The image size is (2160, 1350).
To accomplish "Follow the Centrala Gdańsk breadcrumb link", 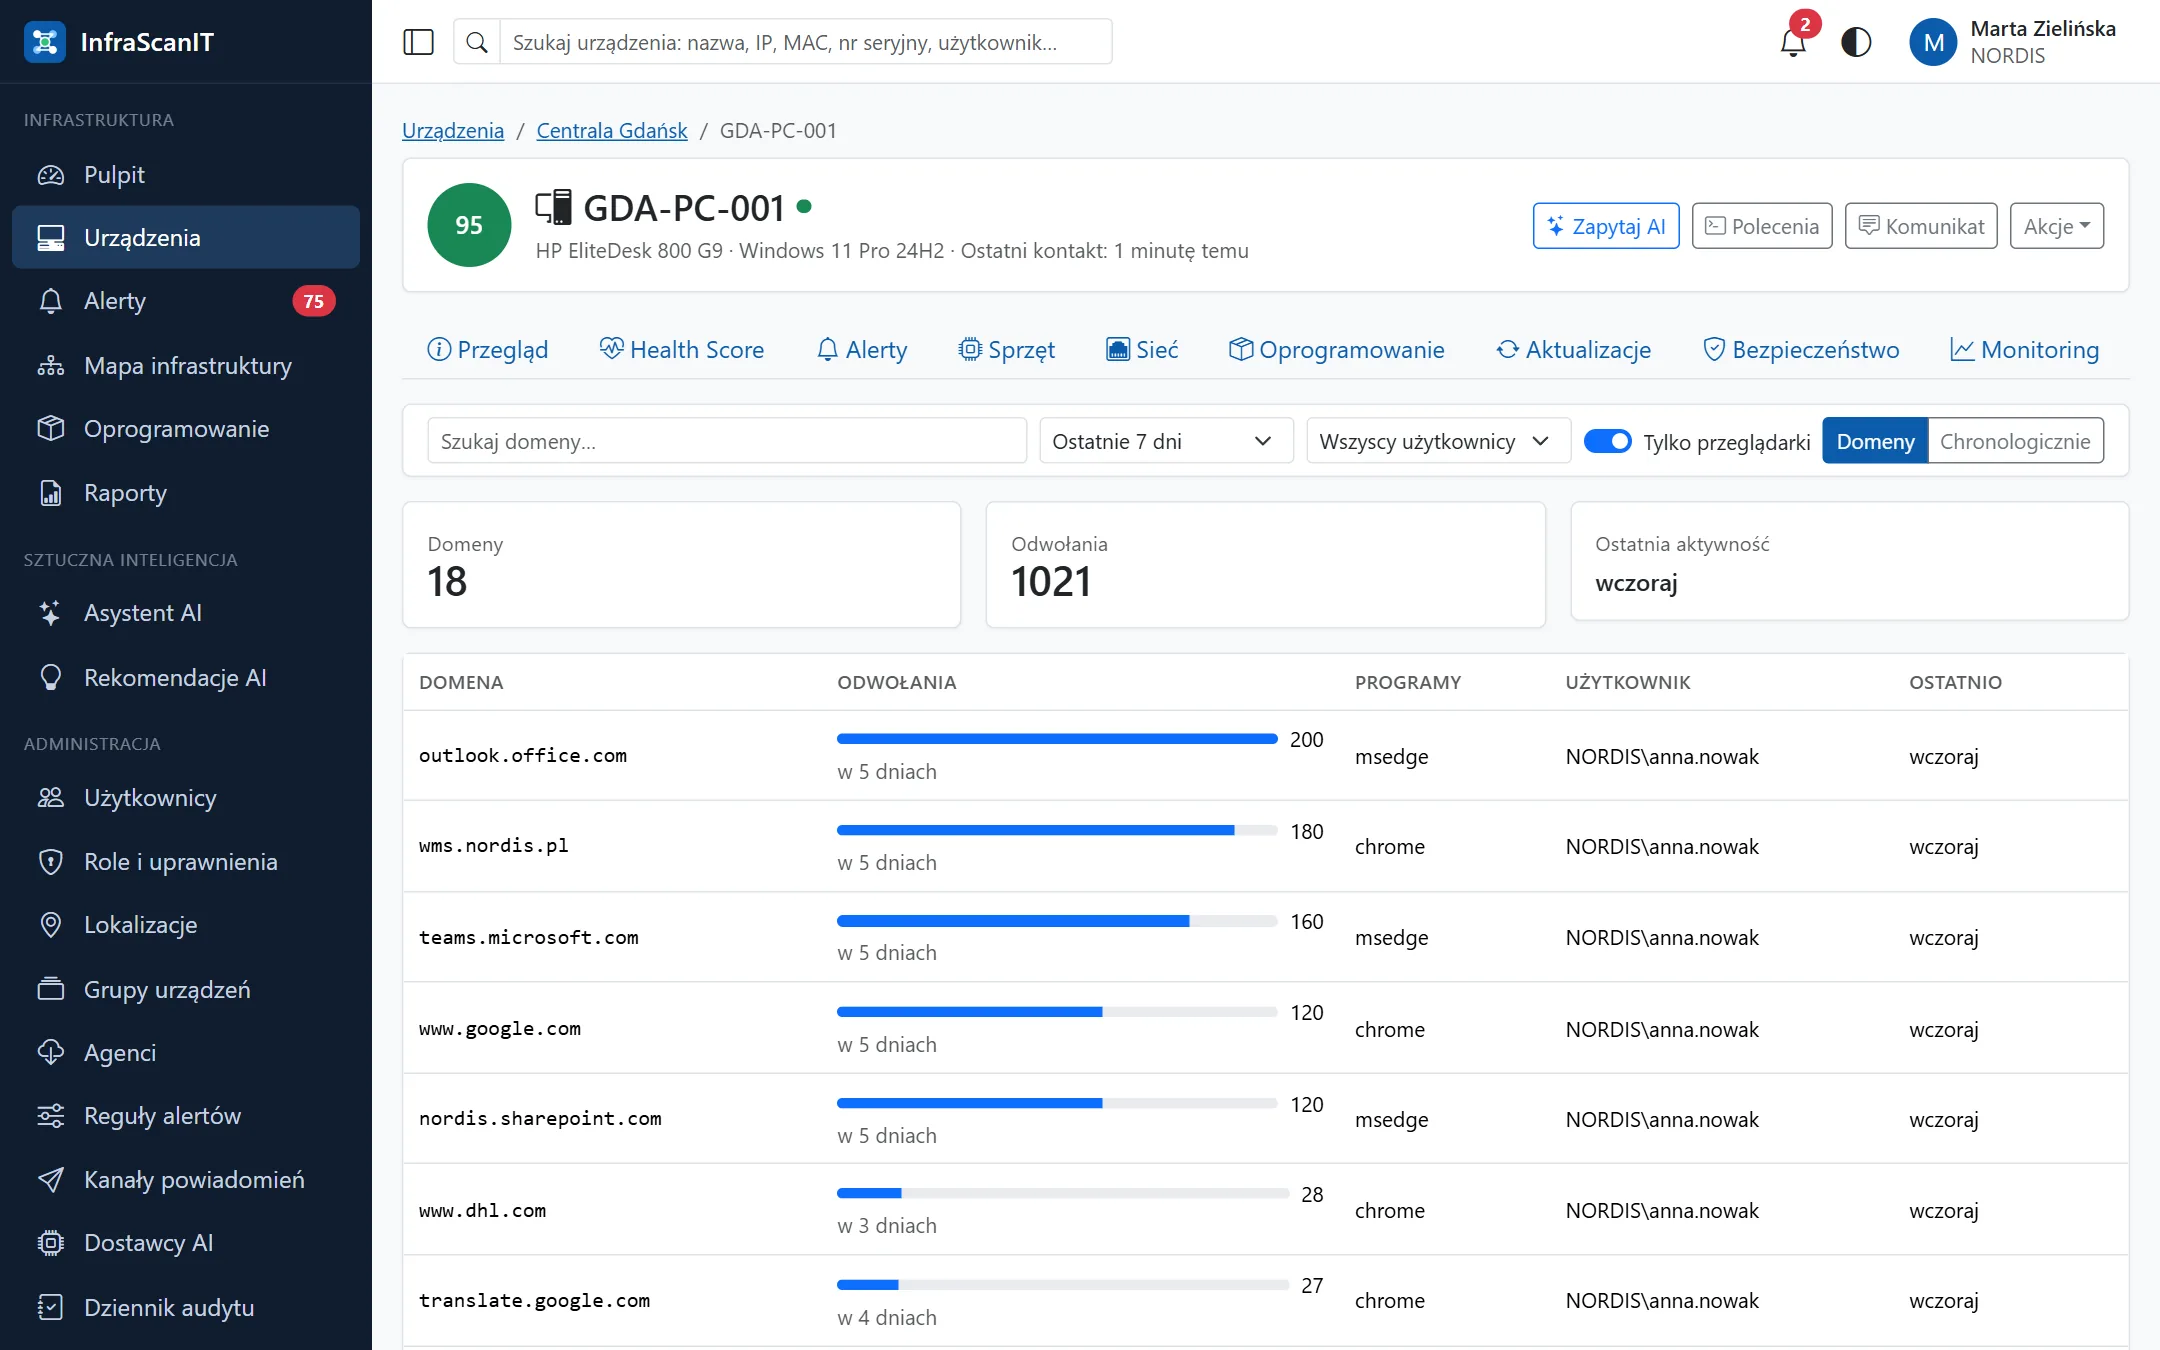I will coord(612,131).
